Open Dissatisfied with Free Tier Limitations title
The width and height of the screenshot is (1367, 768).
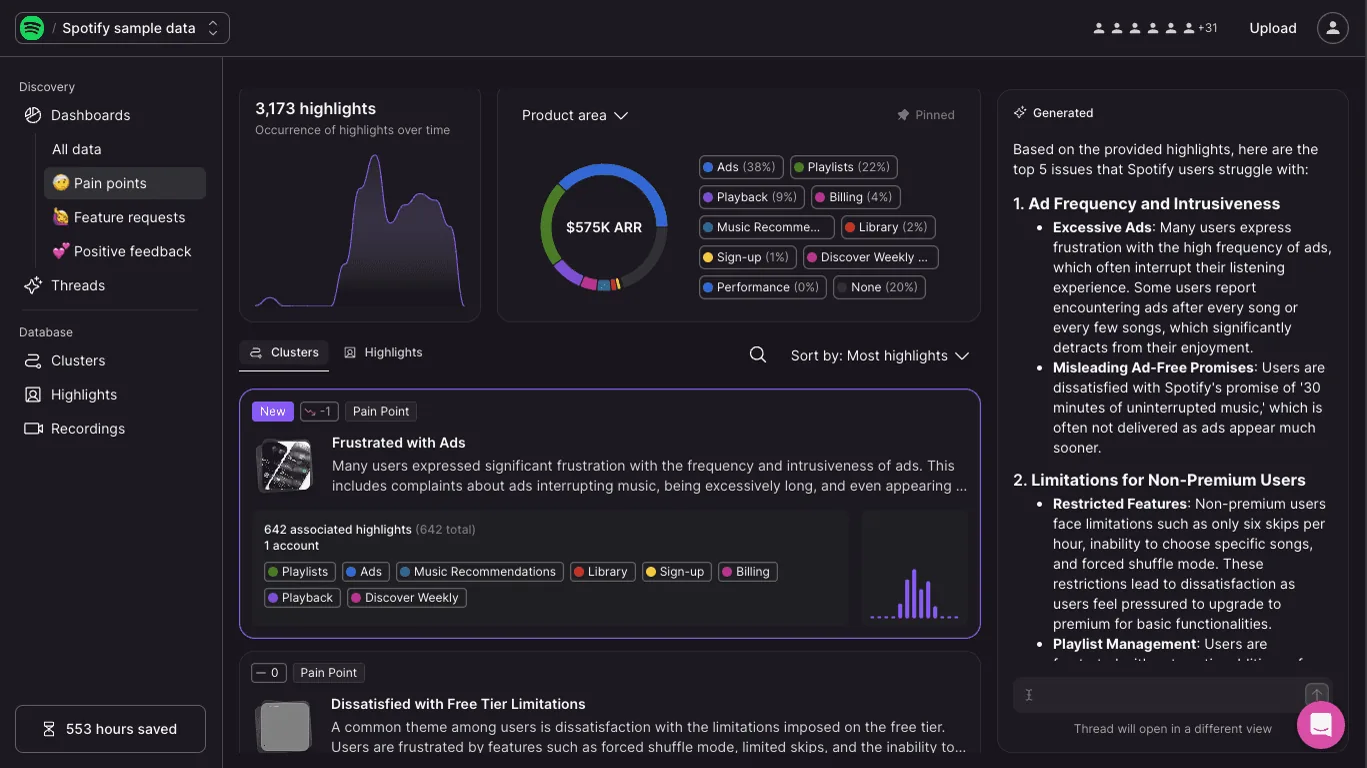(x=458, y=704)
